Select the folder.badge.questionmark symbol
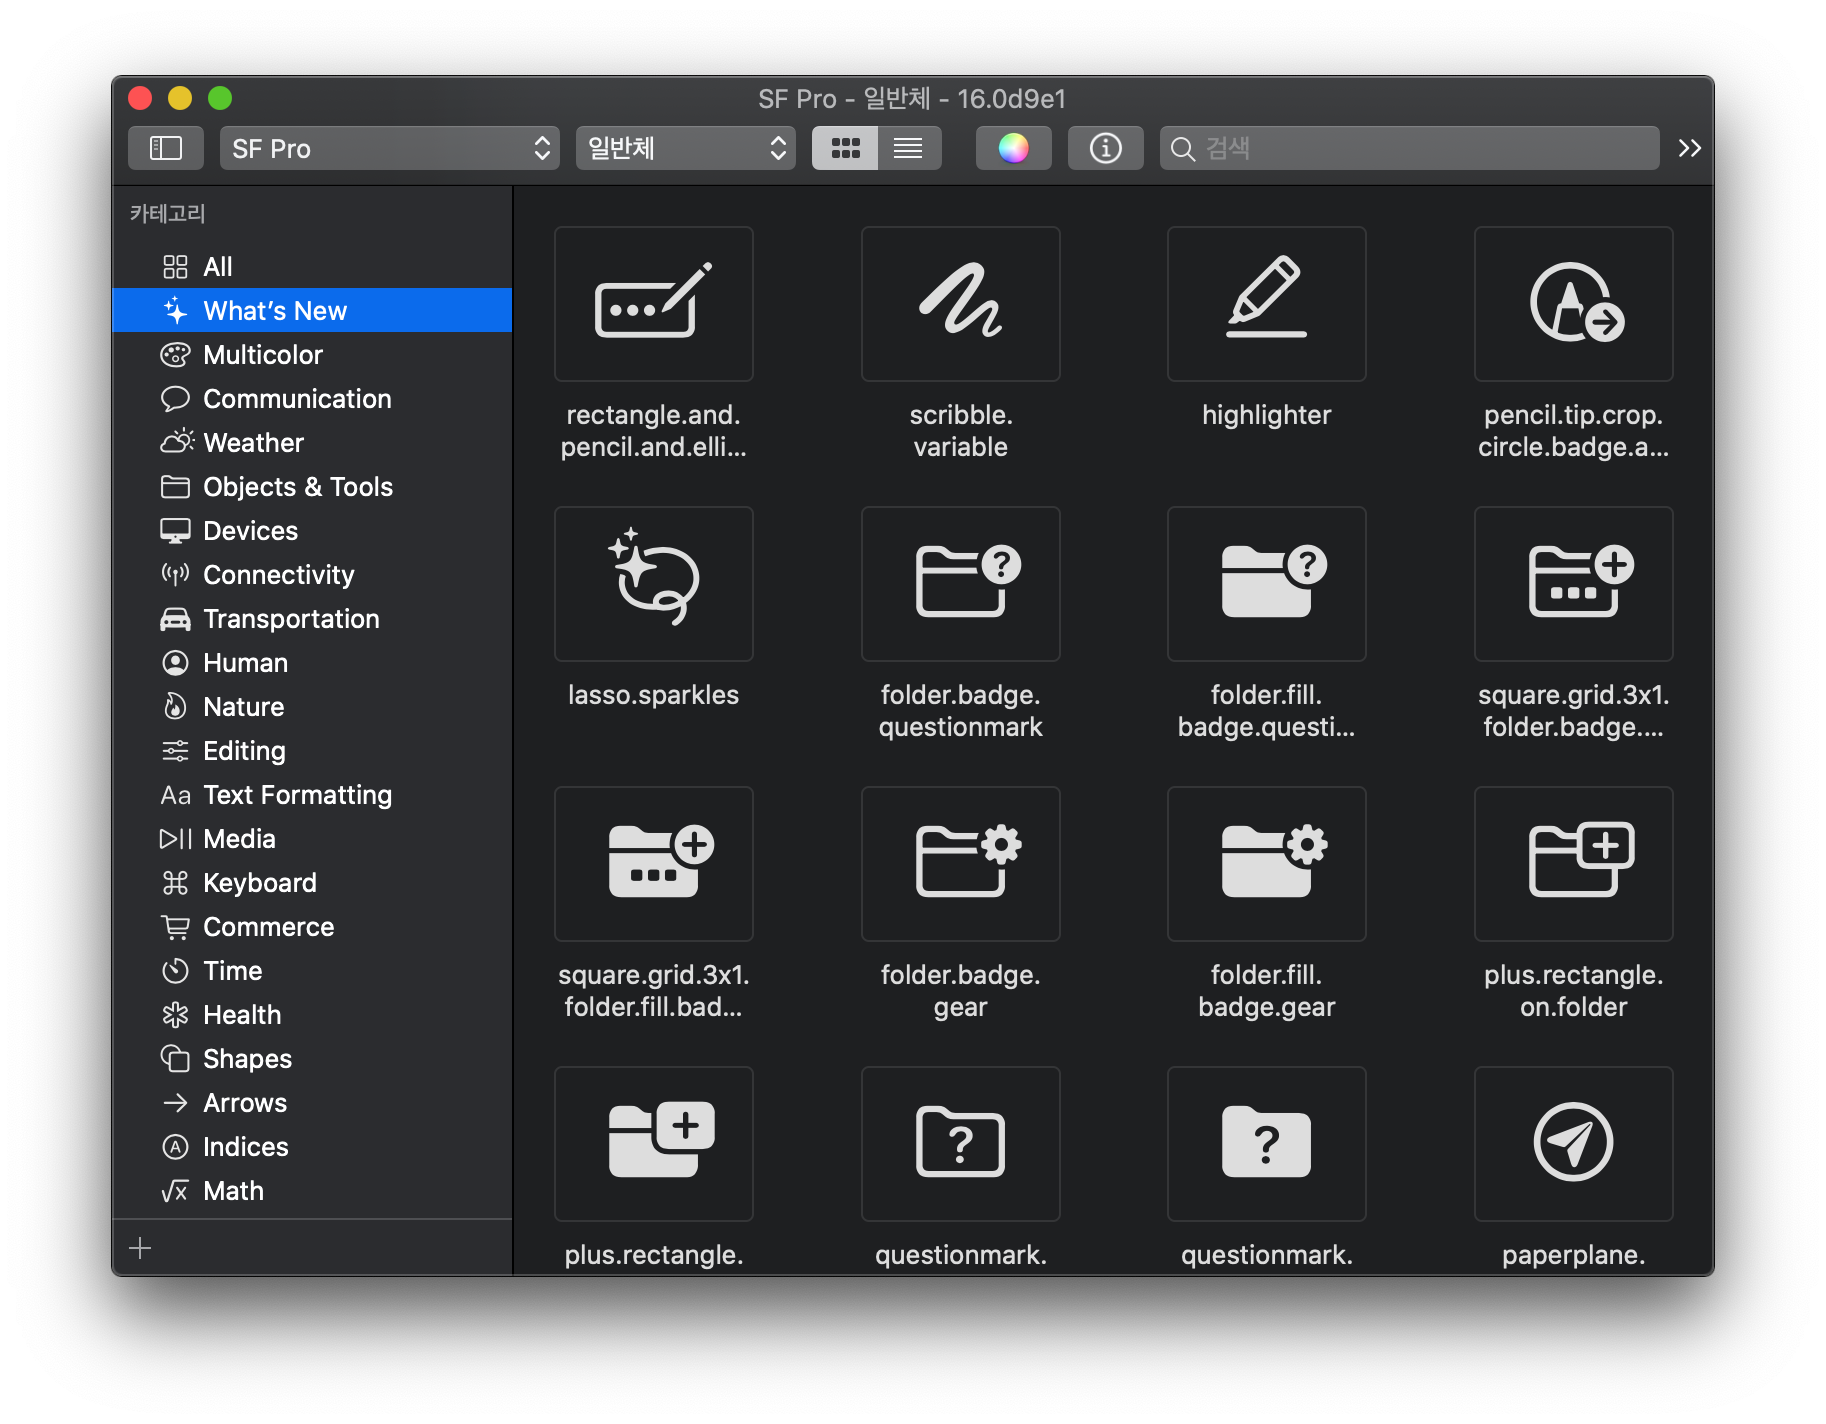This screenshot has width=1826, height=1424. 961,584
